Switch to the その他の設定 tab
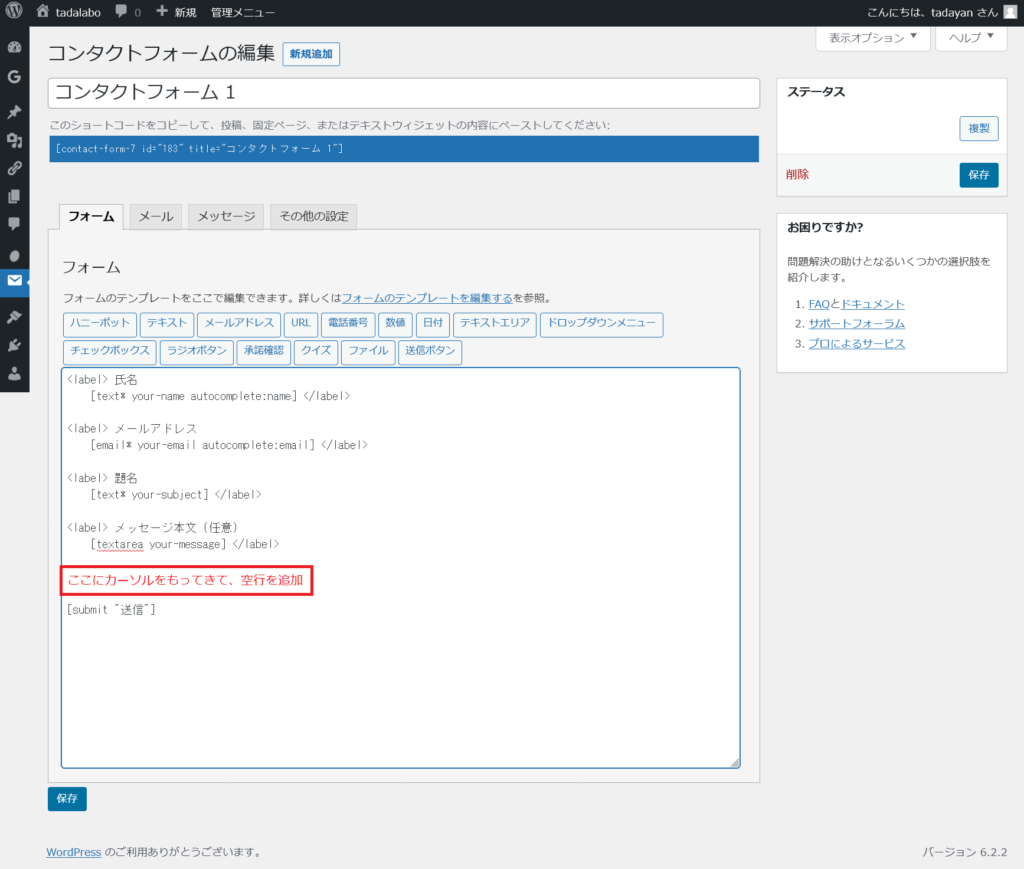 point(313,217)
